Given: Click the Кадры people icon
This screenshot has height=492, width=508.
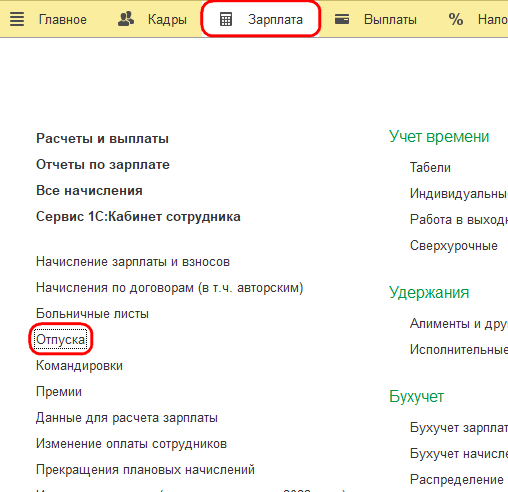Looking at the screenshot, I should [126, 19].
